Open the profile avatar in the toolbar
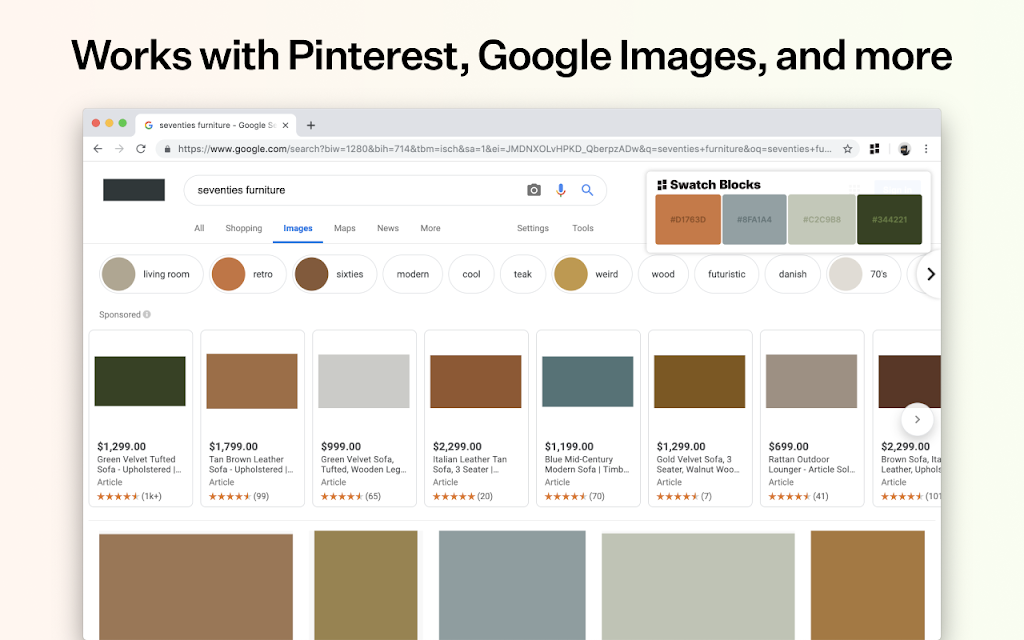The height and width of the screenshot is (640, 1024). pos(904,149)
